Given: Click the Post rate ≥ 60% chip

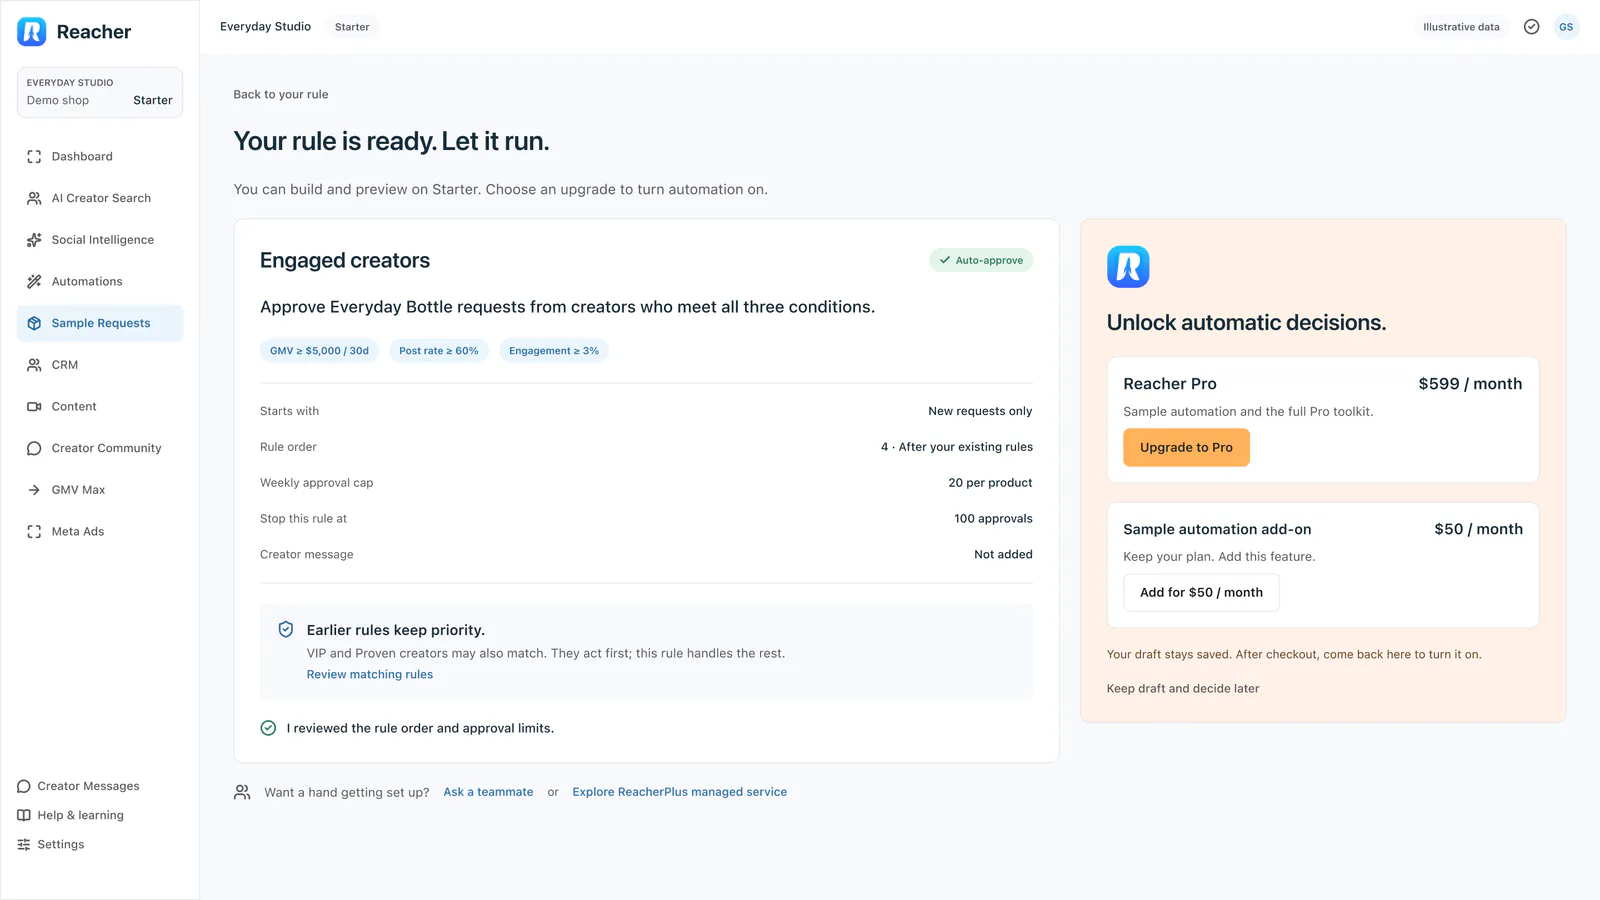Looking at the screenshot, I should click(439, 351).
